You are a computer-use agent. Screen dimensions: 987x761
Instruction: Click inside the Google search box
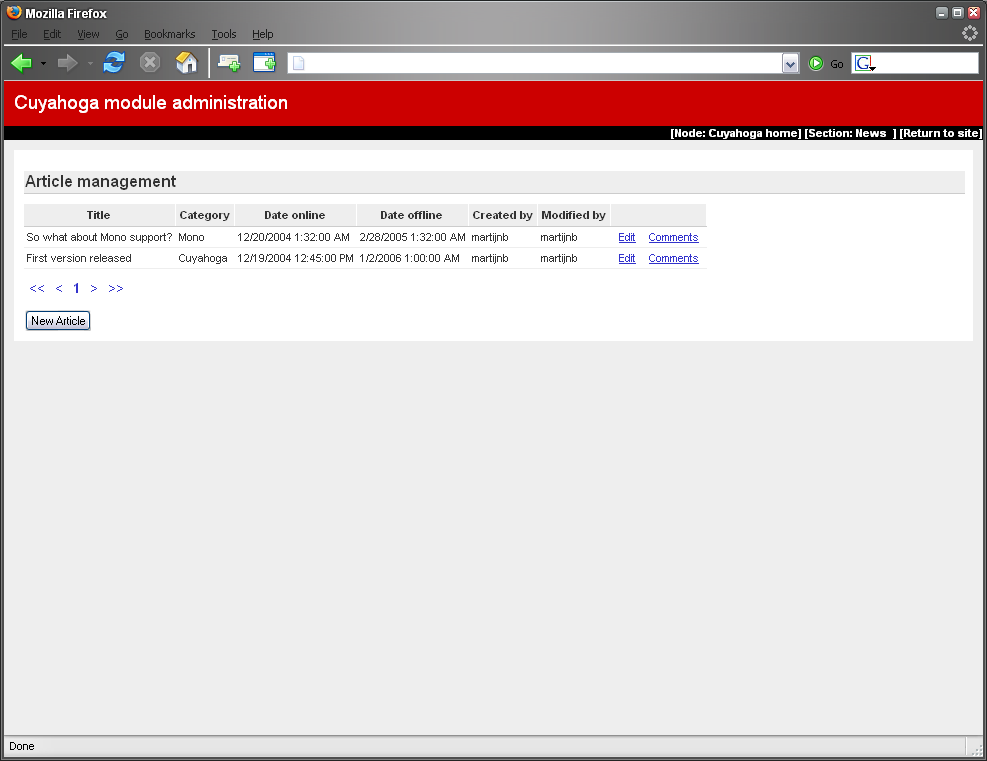pyautogui.click(x=927, y=63)
